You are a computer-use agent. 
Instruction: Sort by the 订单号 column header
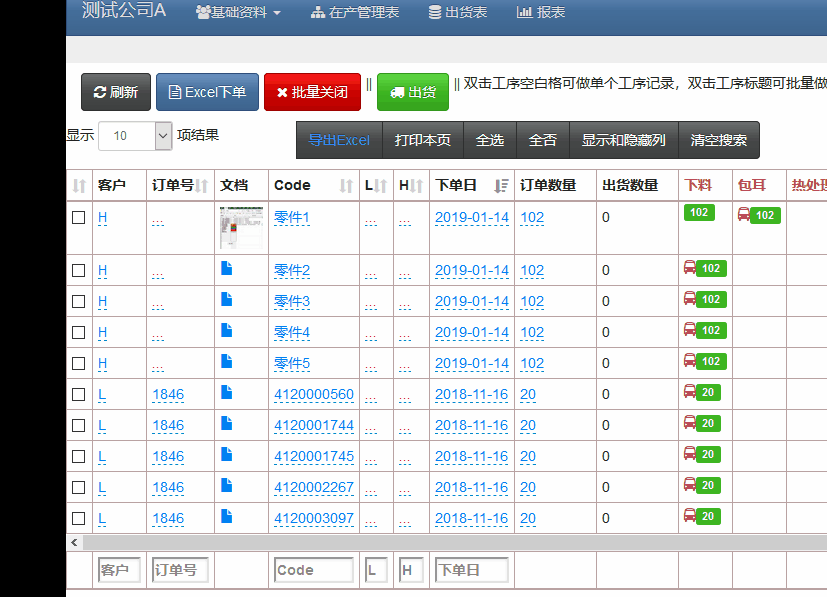tap(180, 186)
